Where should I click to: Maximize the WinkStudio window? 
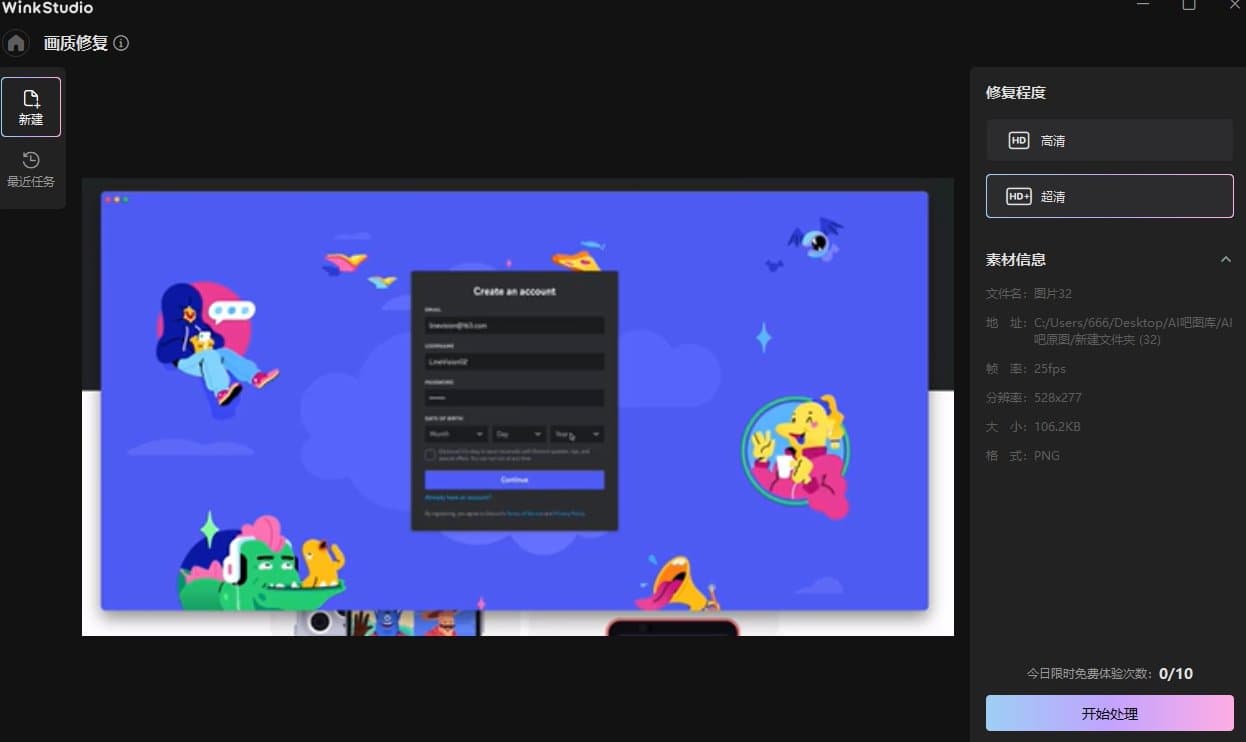click(1189, 6)
